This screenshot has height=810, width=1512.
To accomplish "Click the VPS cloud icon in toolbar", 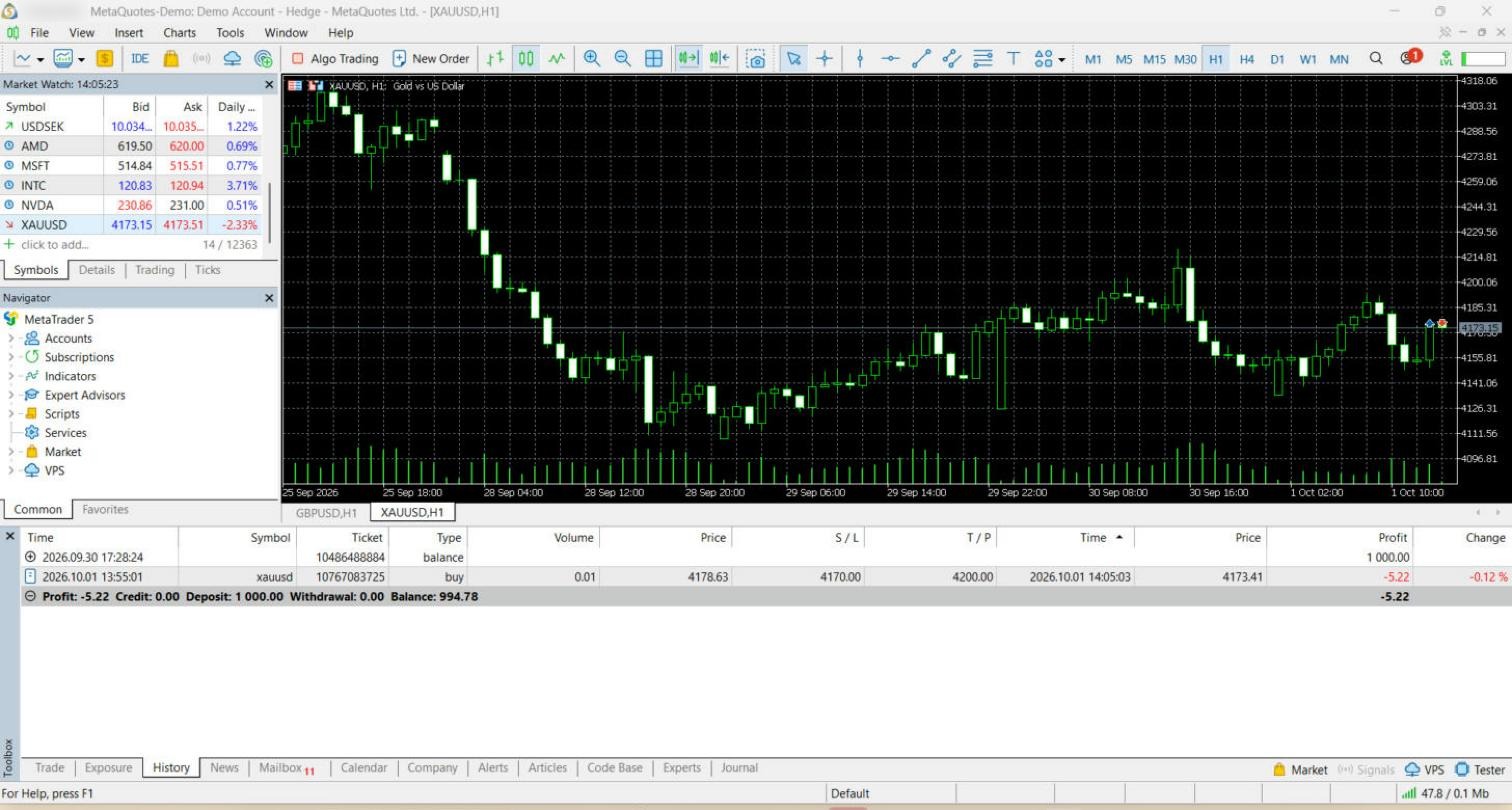I will pyautogui.click(x=232, y=58).
